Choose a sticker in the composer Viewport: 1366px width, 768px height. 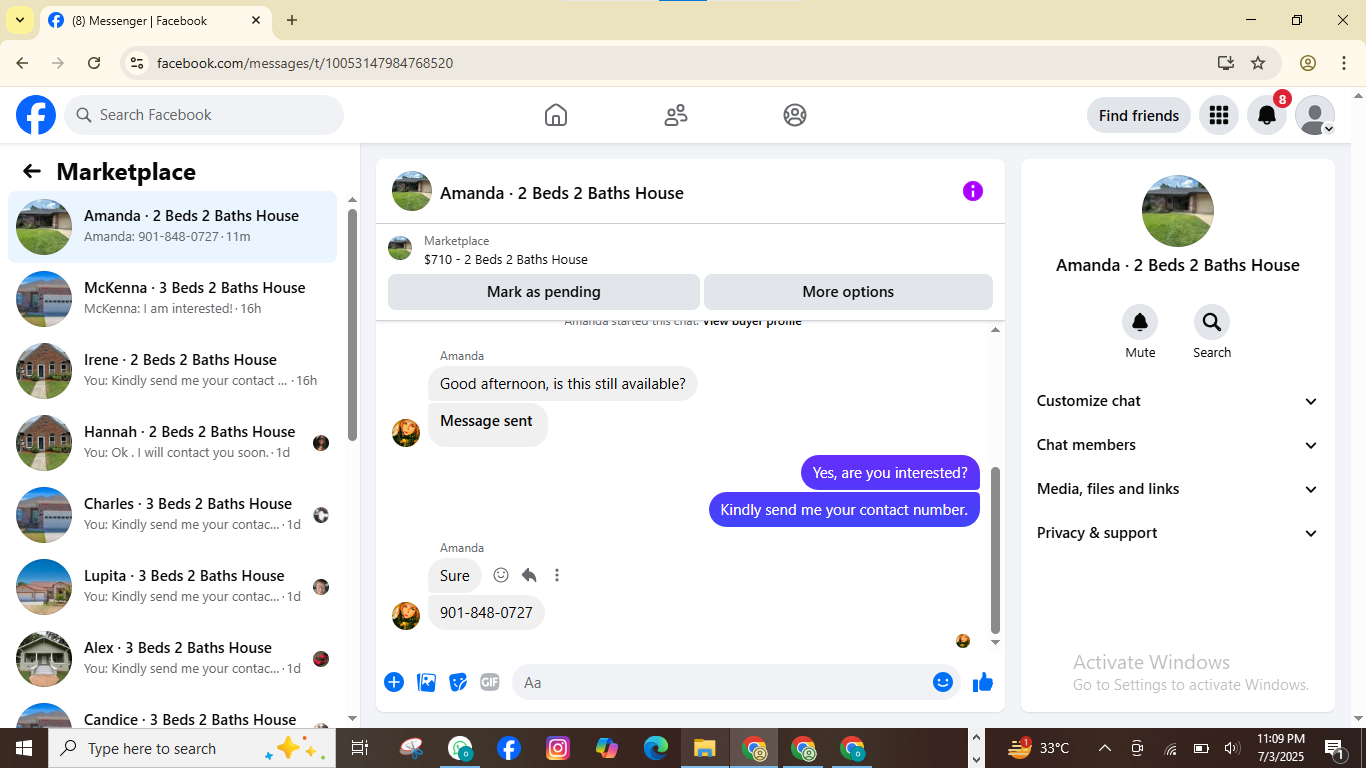pyautogui.click(x=458, y=682)
